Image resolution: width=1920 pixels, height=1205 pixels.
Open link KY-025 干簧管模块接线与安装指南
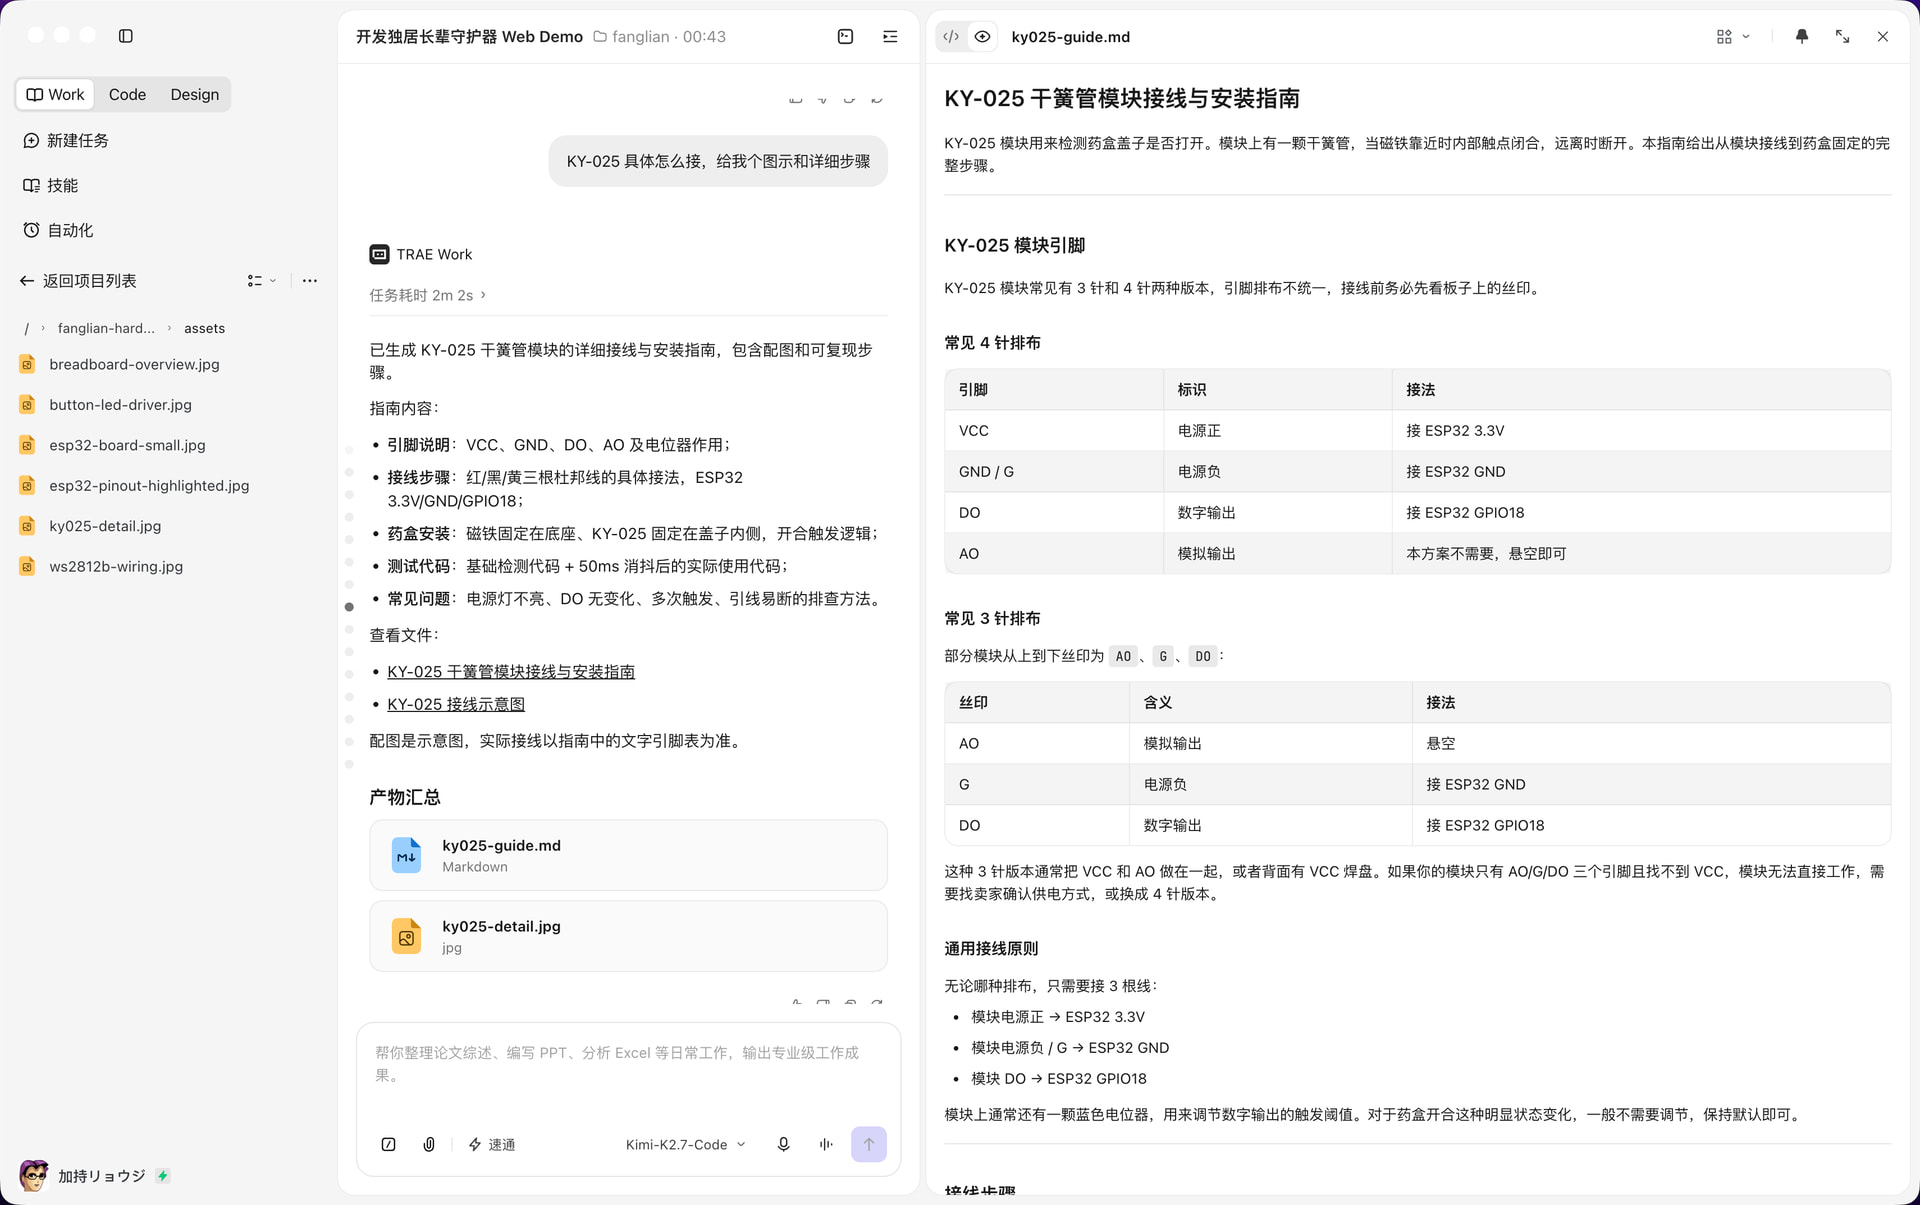point(511,672)
